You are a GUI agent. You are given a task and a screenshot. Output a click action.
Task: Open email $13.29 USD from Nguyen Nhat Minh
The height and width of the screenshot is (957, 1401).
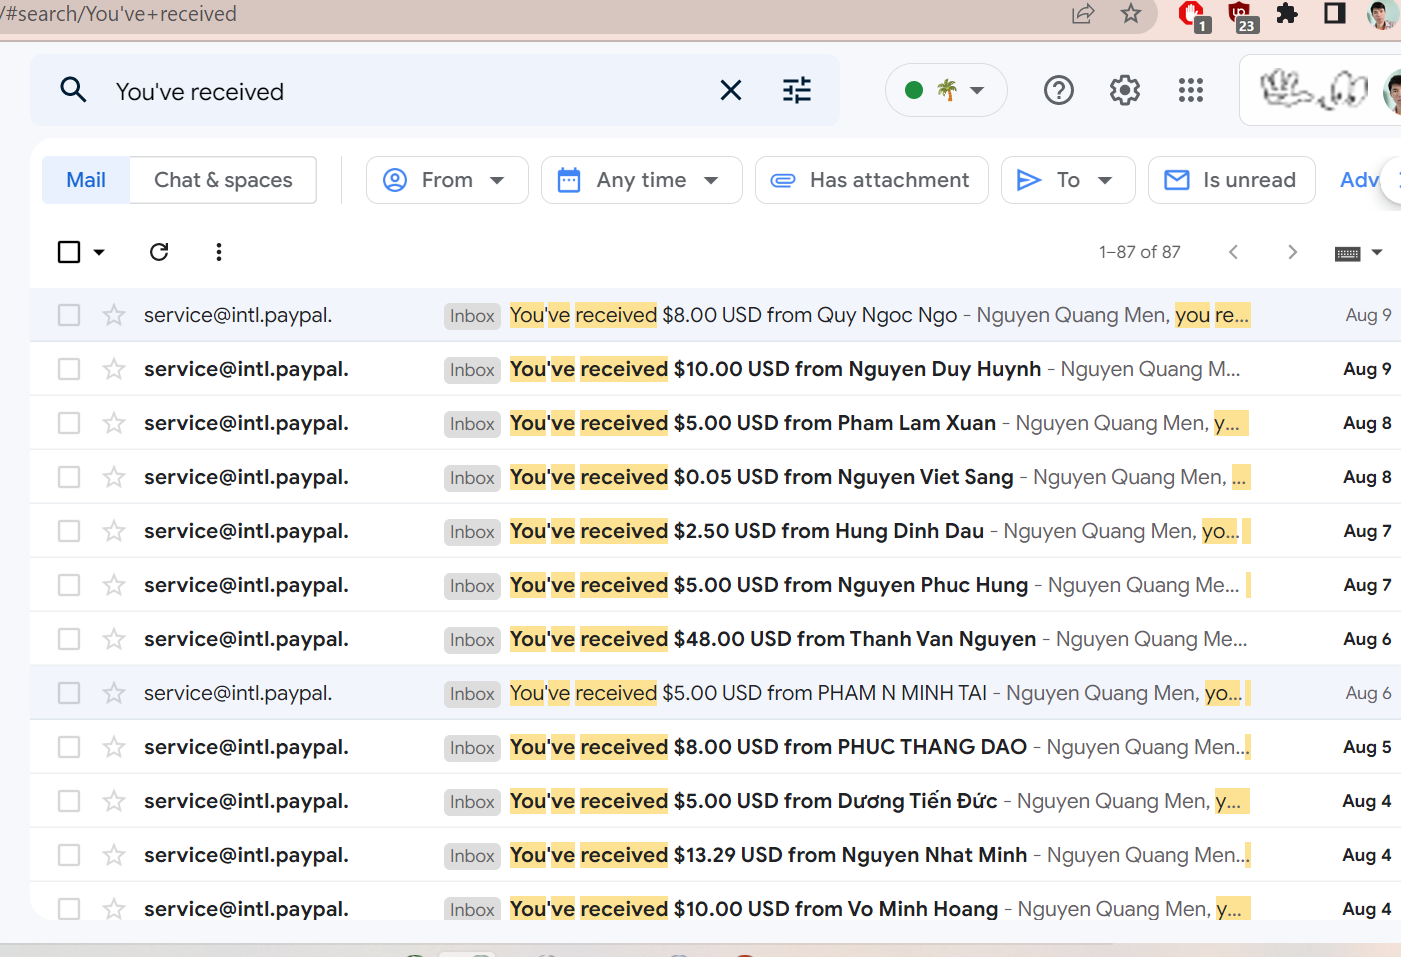715,855
